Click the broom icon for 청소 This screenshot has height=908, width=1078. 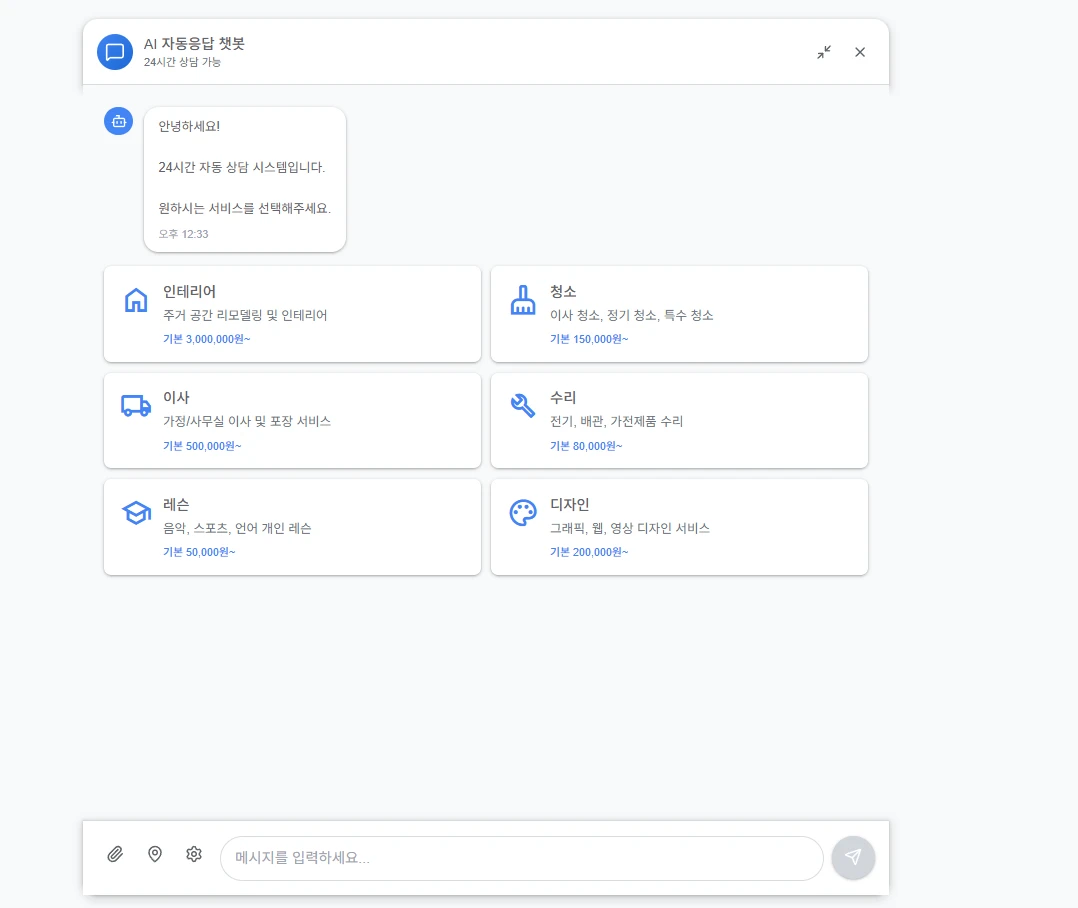tap(523, 300)
